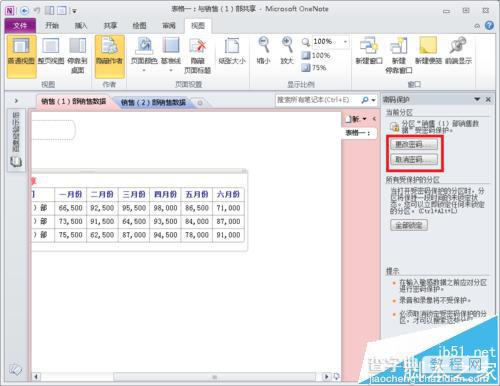Switch to the 开始 Home ribbon tab
This screenshot has width=500, height=386.
[x=52, y=25]
